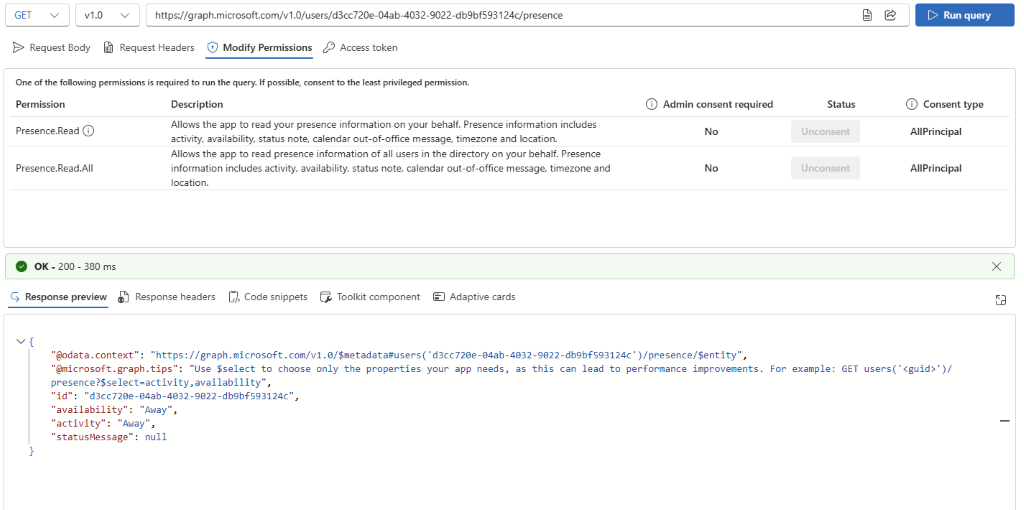1024x510 pixels.
Task: Click the Admin consent "No" value for Presence.Read.All
Action: (x=711, y=168)
